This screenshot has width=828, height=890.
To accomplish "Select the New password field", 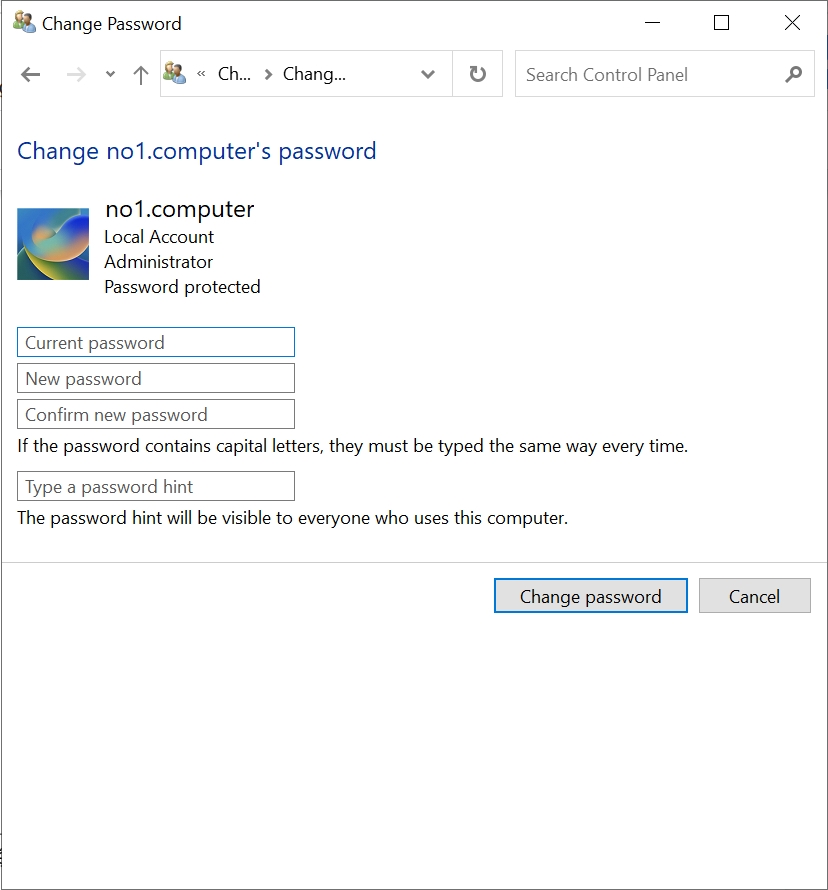I will pos(156,378).
